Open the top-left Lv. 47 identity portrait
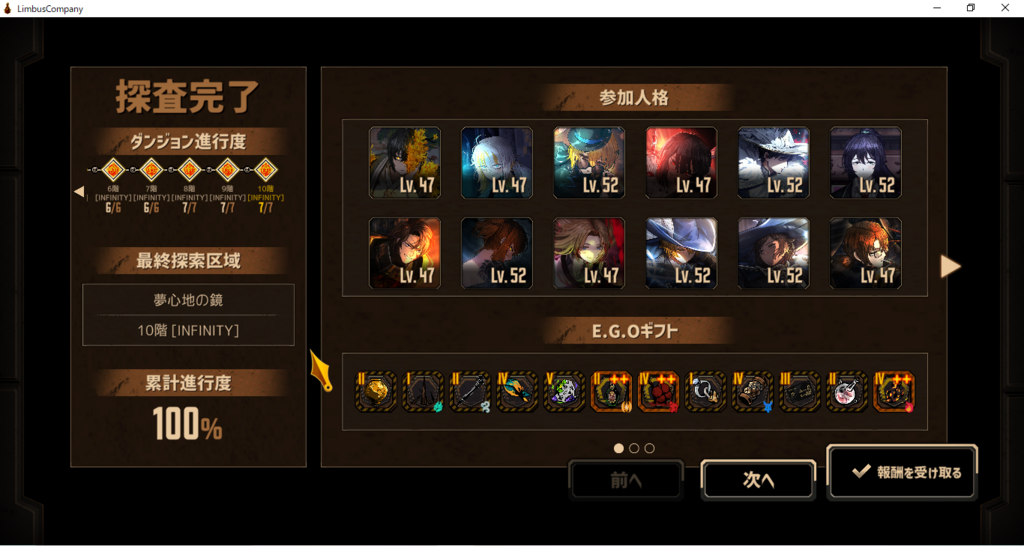 pyautogui.click(x=405, y=163)
